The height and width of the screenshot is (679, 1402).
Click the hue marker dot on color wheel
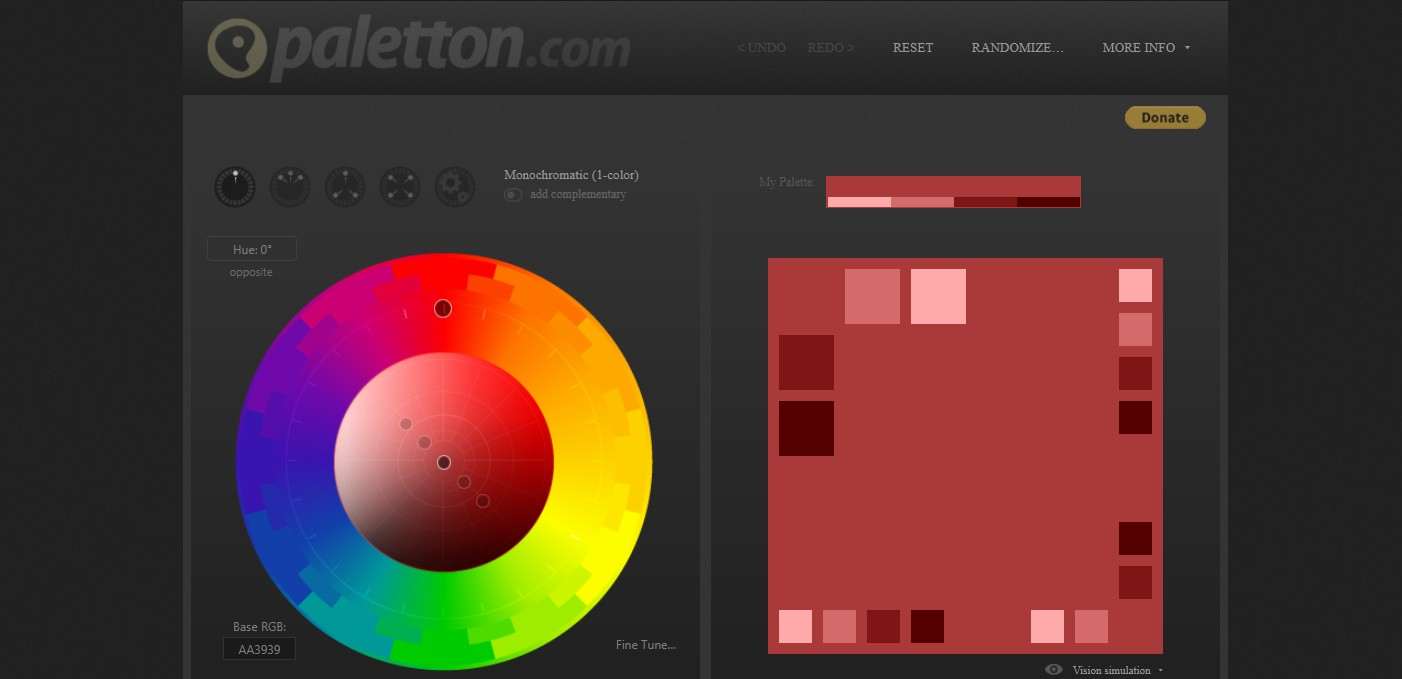click(x=443, y=309)
